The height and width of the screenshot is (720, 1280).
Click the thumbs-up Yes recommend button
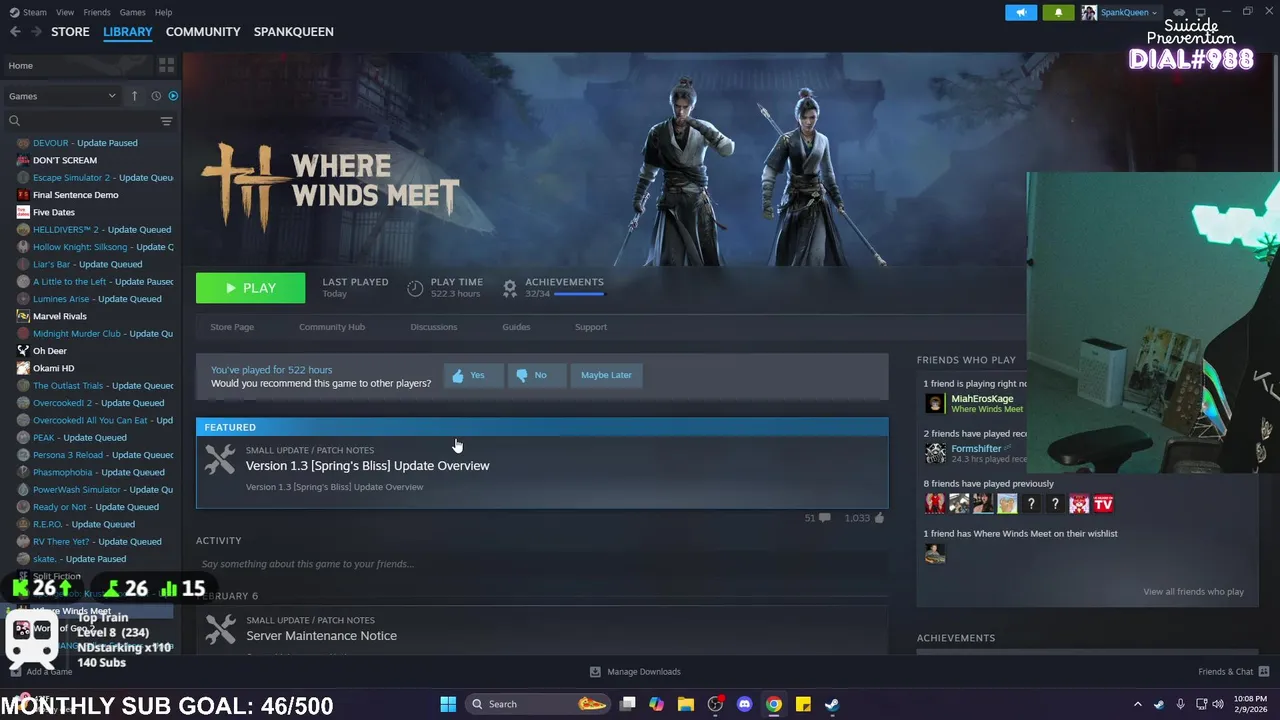coord(472,375)
